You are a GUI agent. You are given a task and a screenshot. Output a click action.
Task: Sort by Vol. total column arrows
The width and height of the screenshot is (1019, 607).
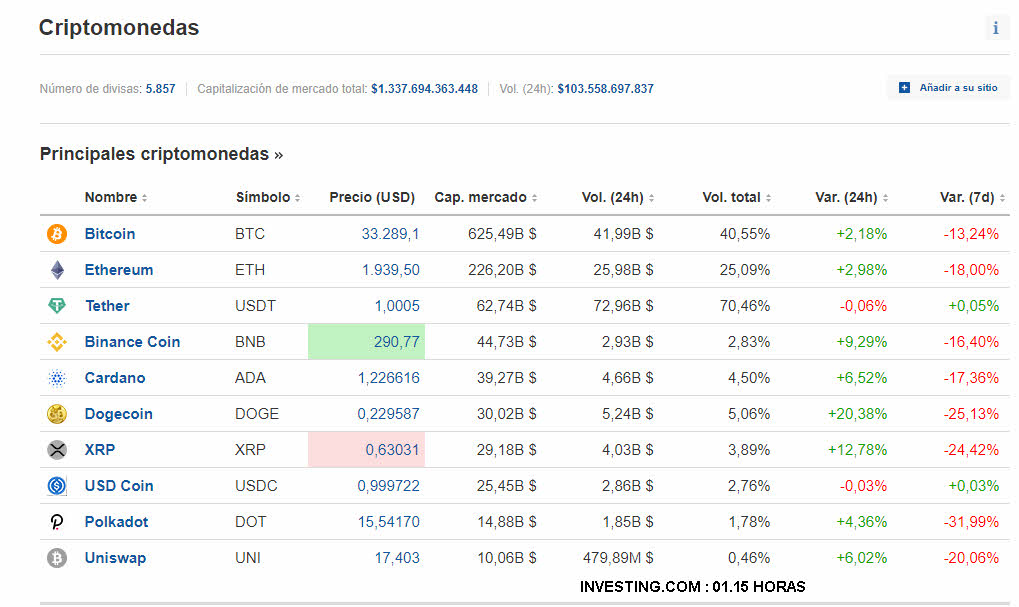pyautogui.click(x=768, y=198)
